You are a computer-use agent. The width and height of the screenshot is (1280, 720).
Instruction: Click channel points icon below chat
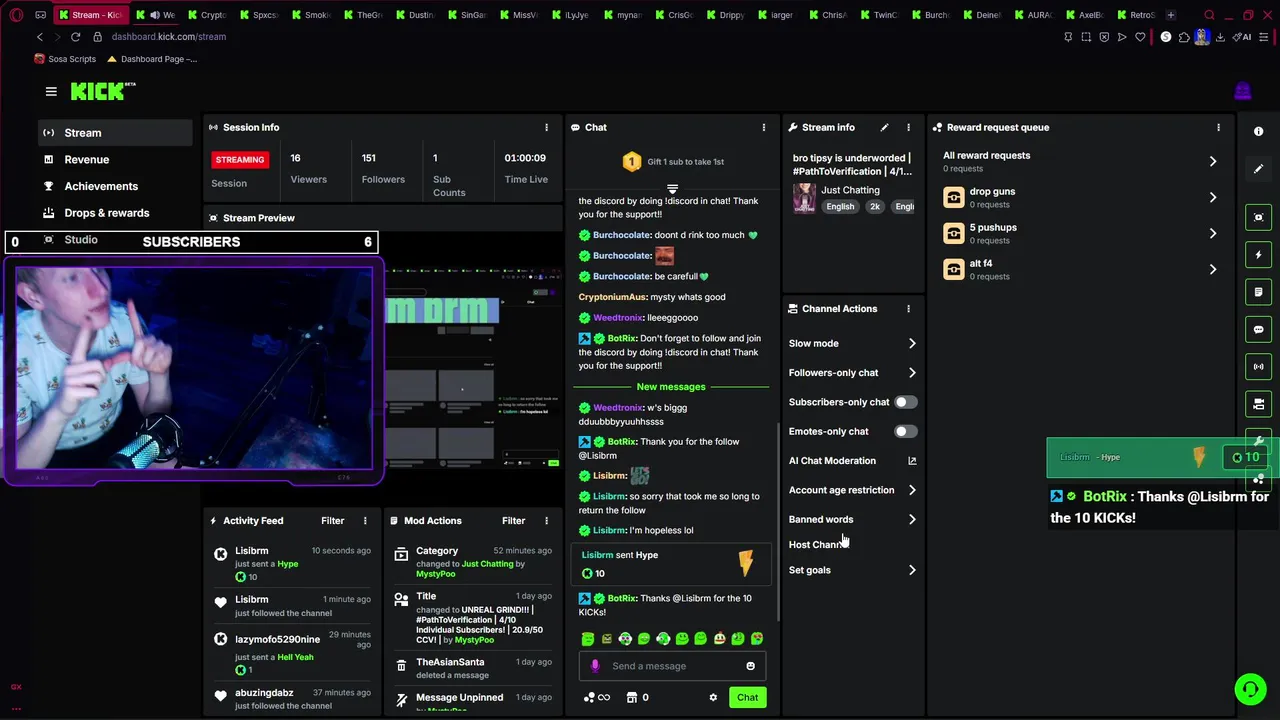point(590,697)
